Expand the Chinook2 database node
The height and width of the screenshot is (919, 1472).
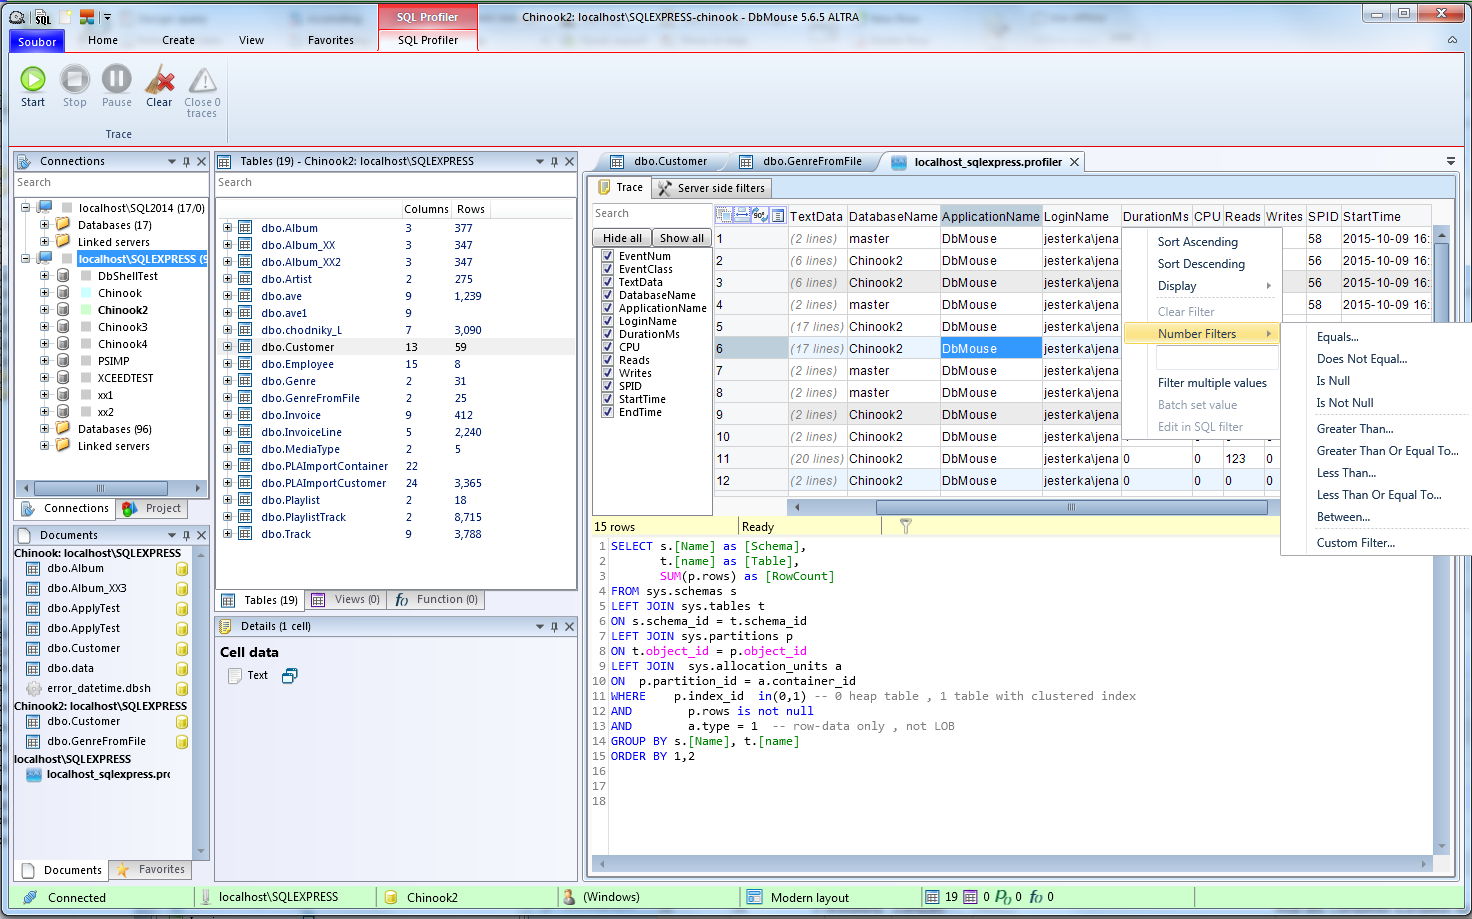[44, 310]
